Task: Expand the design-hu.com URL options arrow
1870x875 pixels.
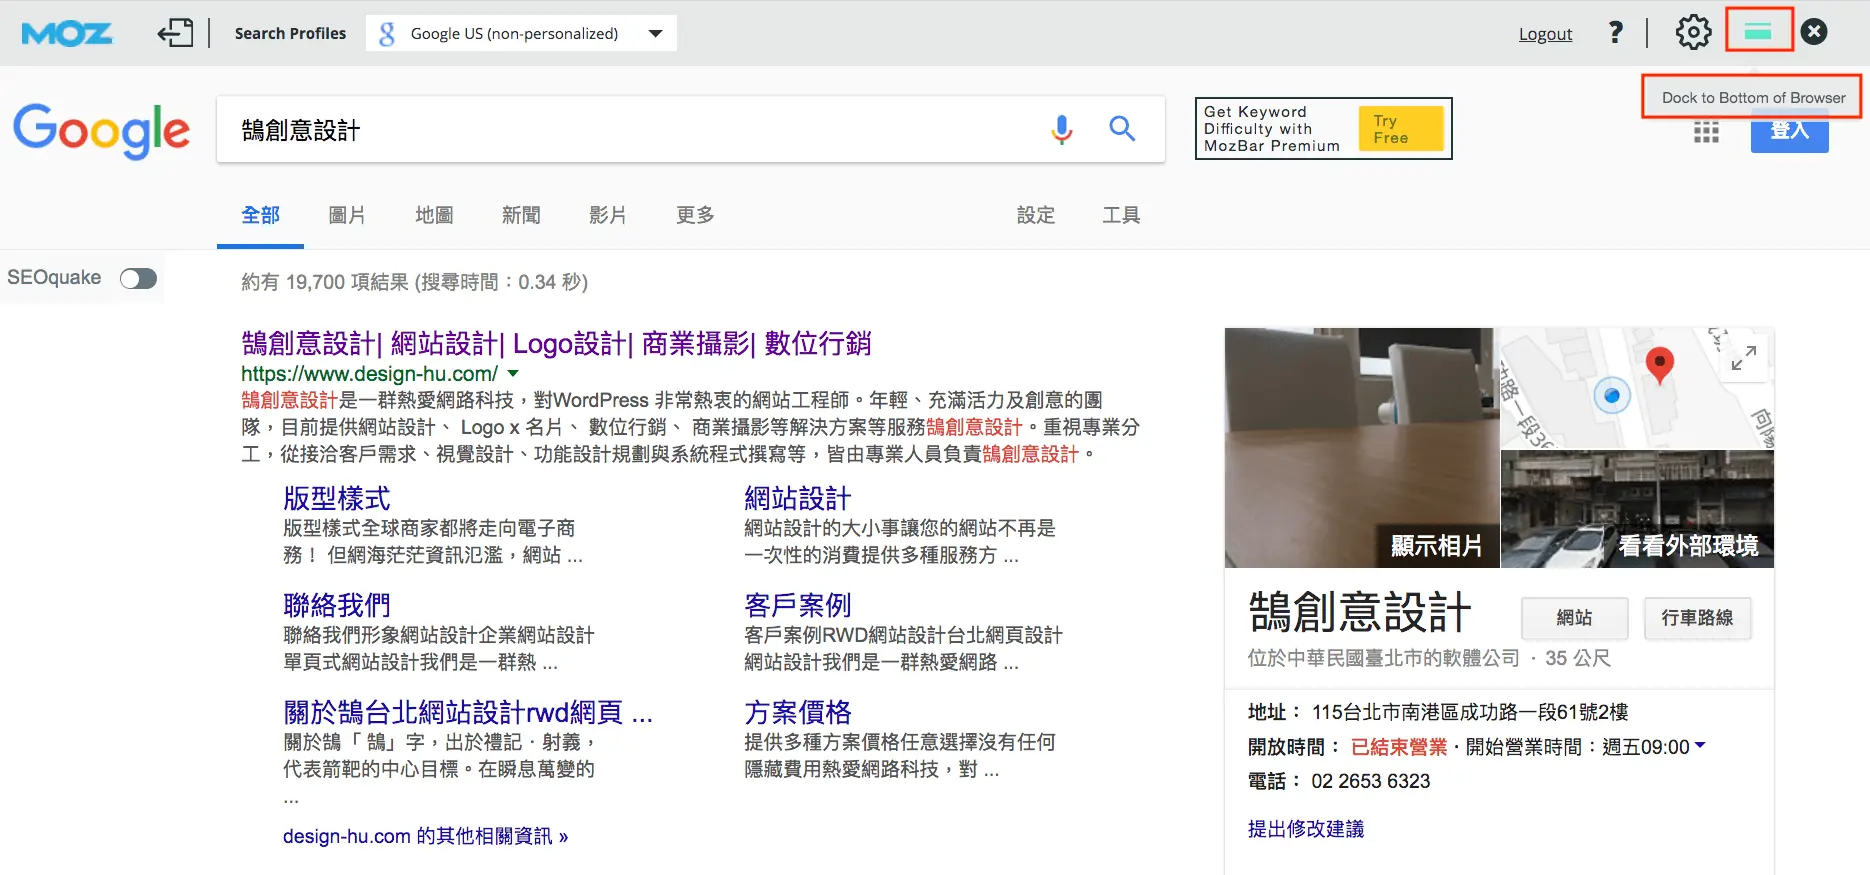Action: pyautogui.click(x=513, y=373)
